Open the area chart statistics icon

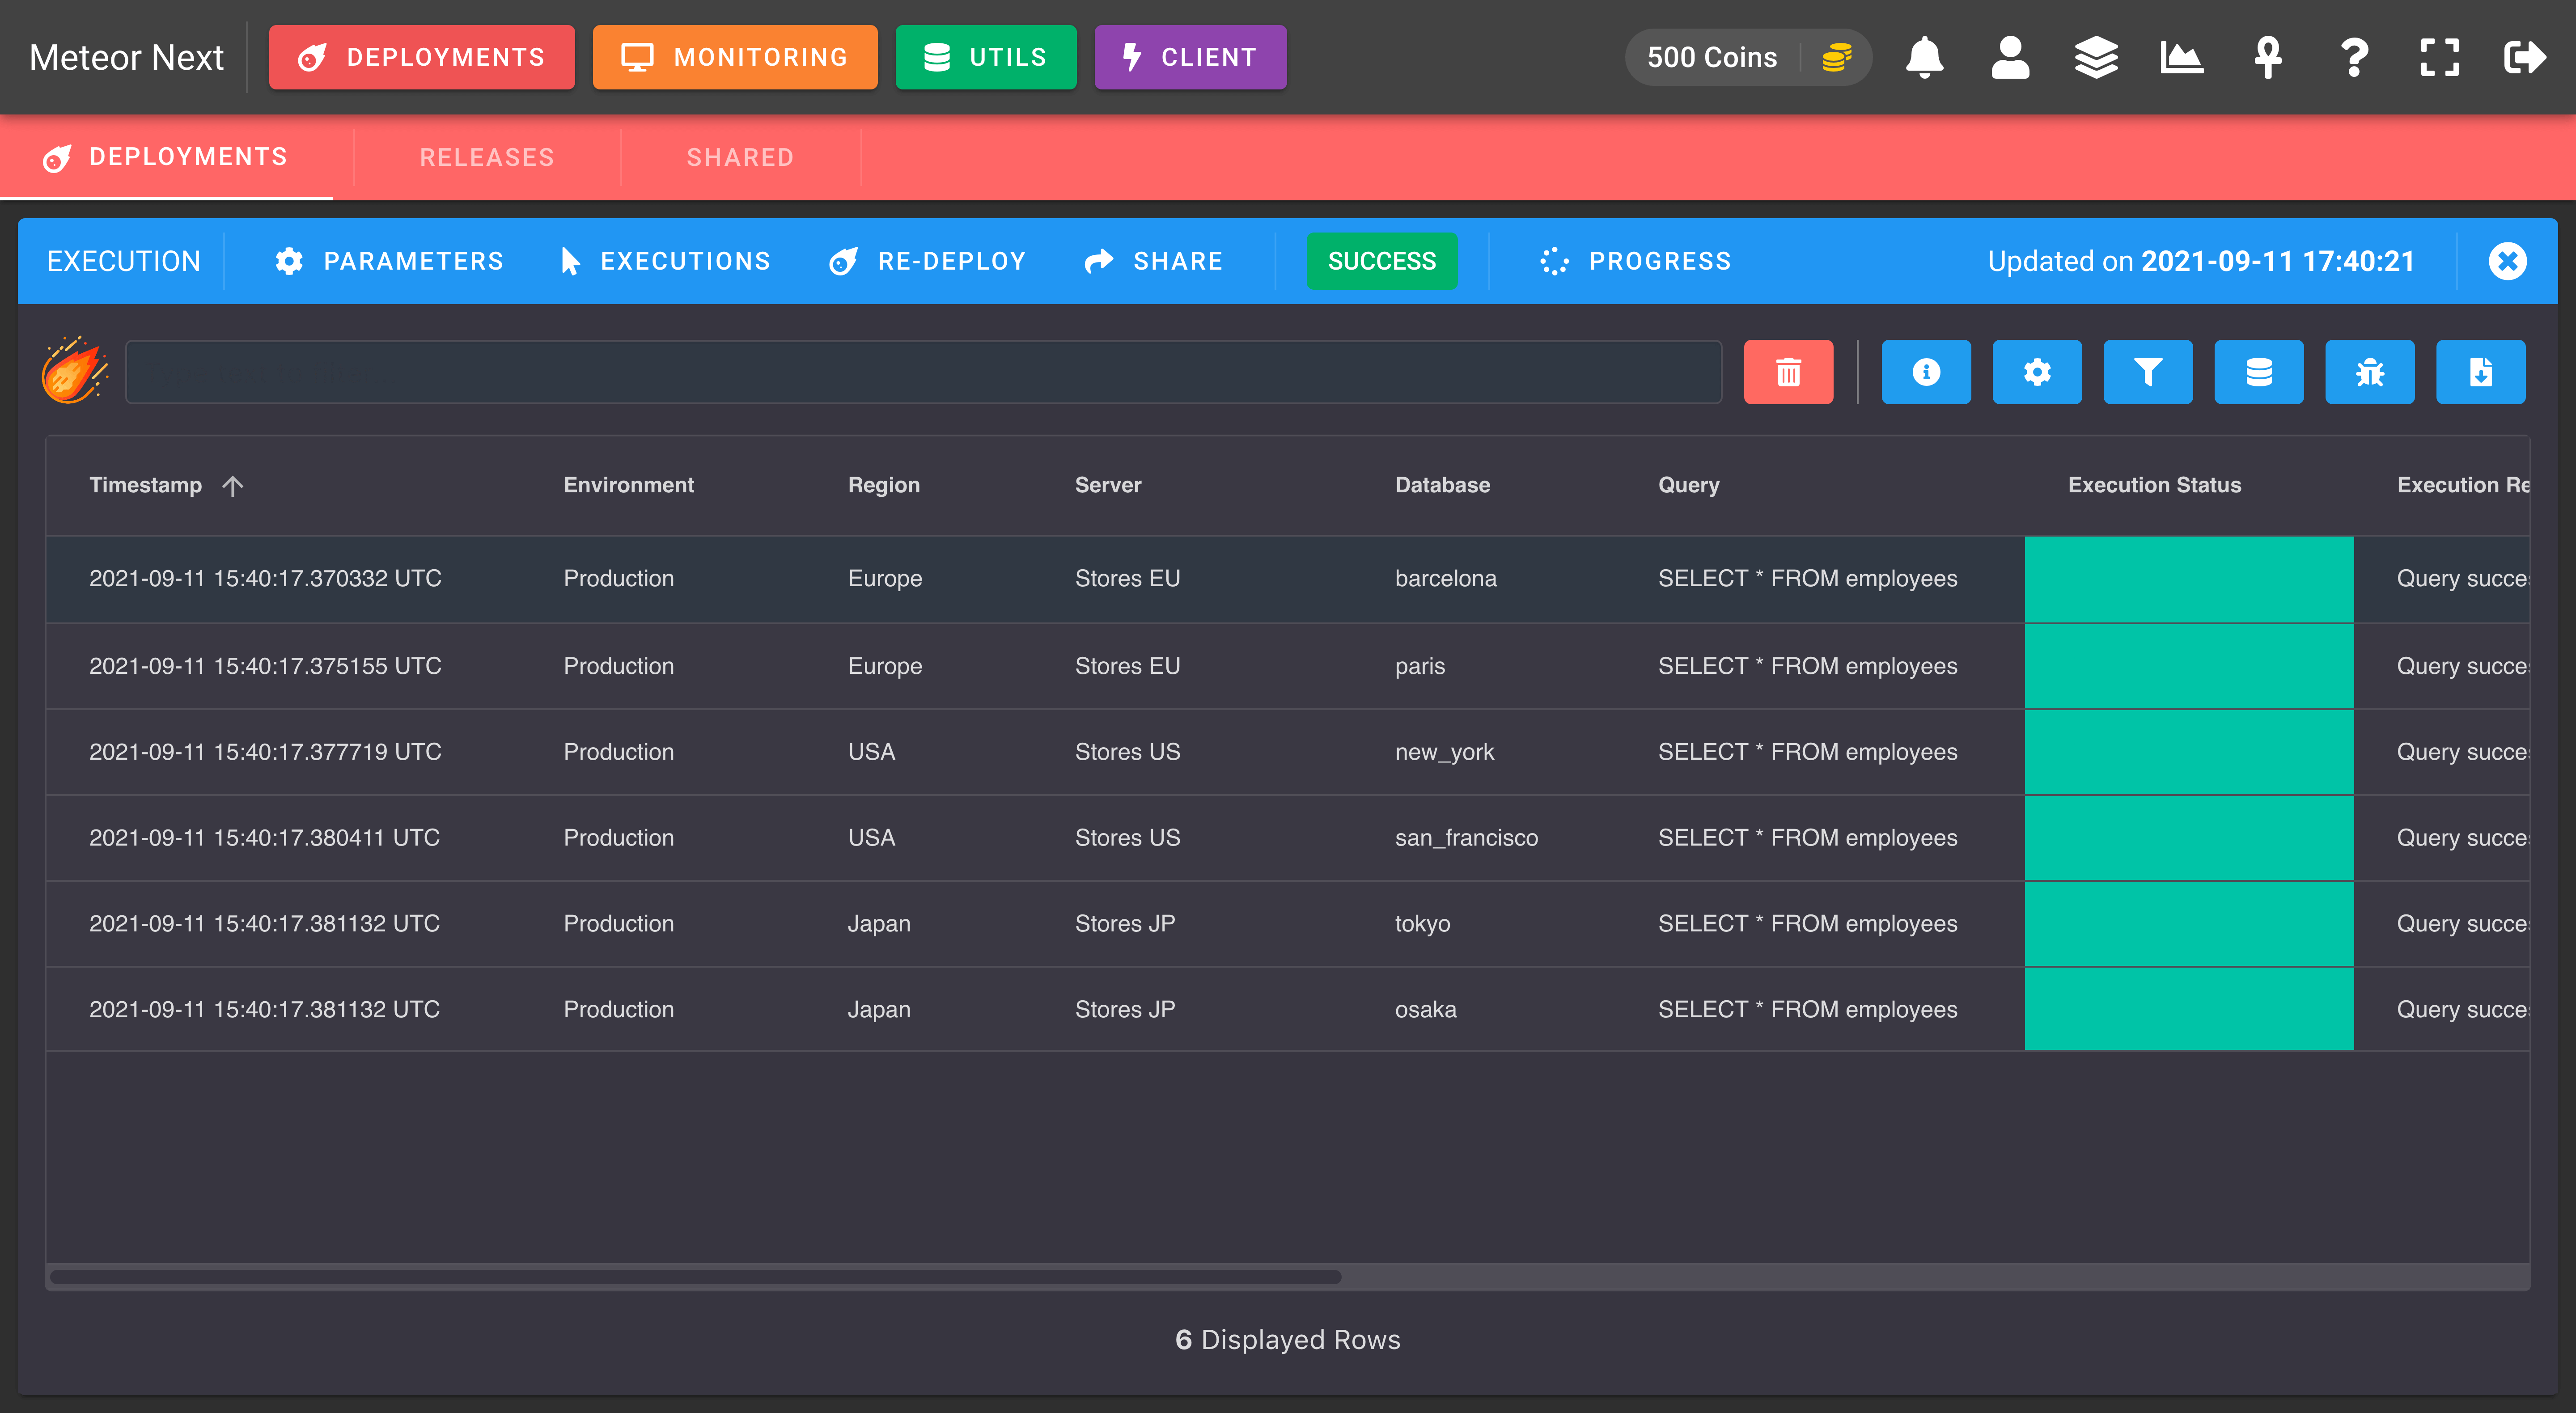2182,57
